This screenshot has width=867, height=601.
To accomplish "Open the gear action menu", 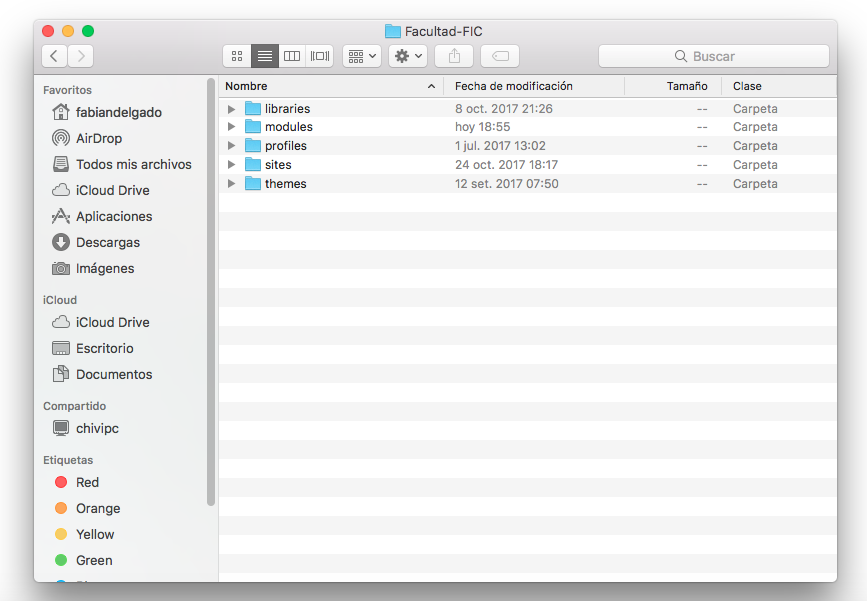I will pos(408,56).
